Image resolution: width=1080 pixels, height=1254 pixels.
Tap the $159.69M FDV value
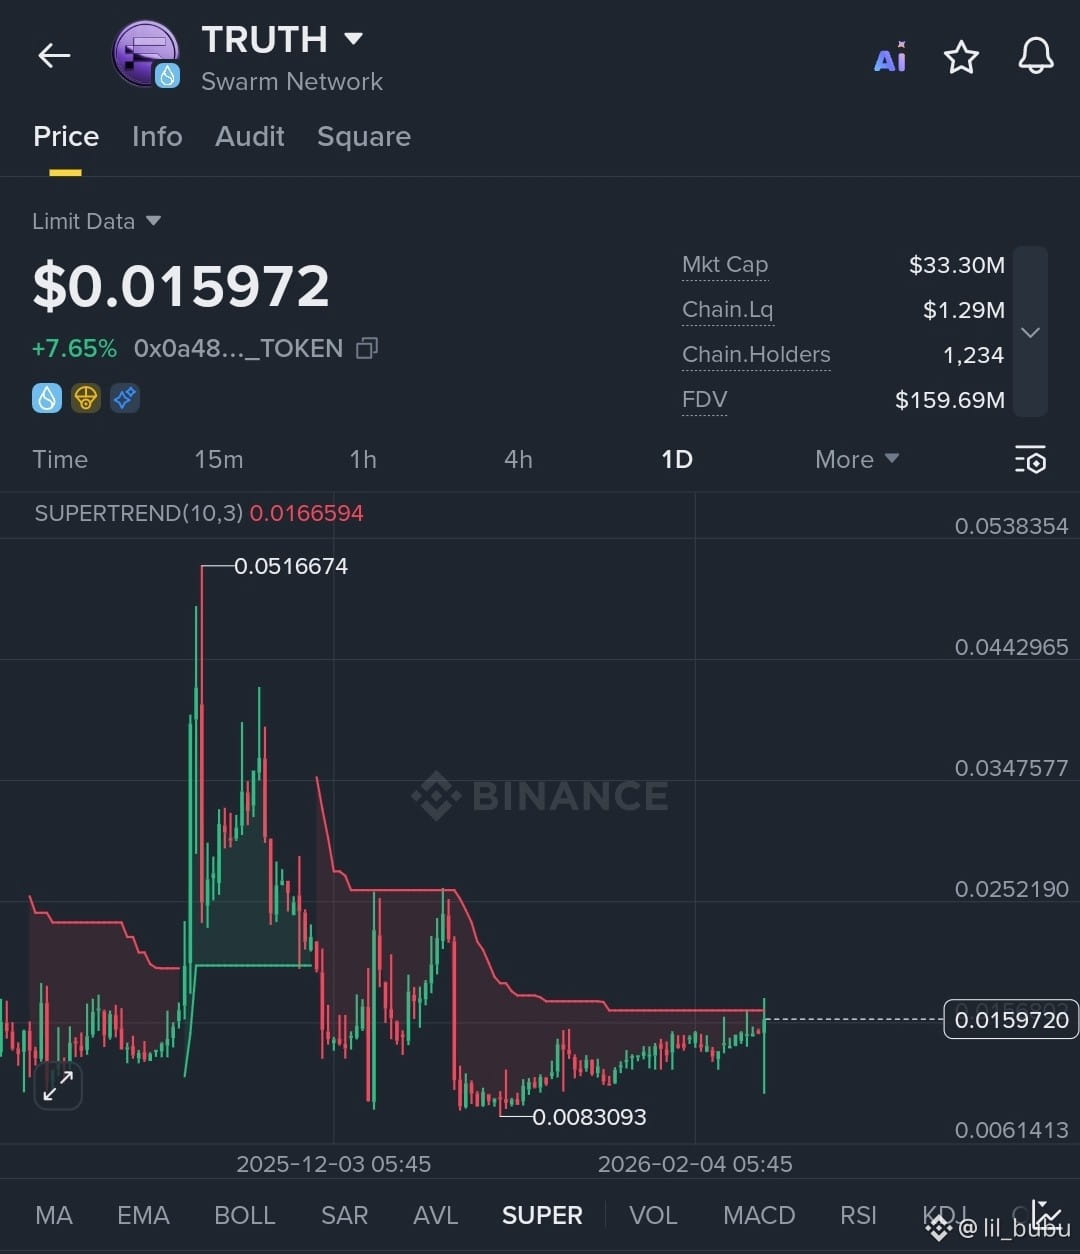[950, 400]
